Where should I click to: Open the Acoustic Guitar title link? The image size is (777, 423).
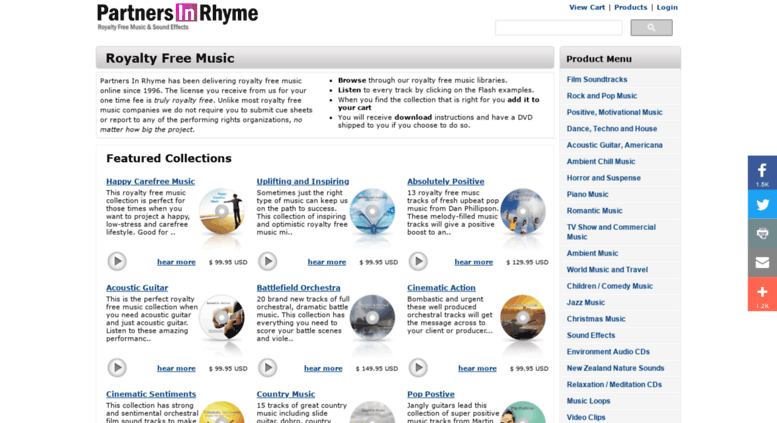137,288
